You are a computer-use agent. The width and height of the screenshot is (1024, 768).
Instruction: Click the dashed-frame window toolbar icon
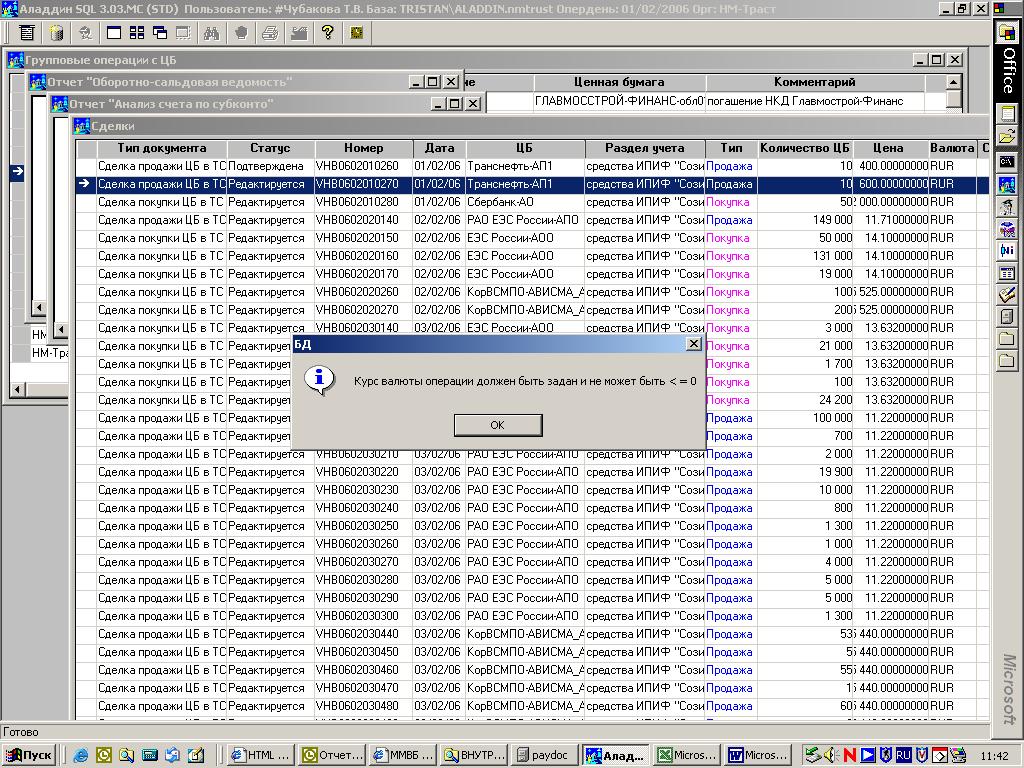(183, 33)
